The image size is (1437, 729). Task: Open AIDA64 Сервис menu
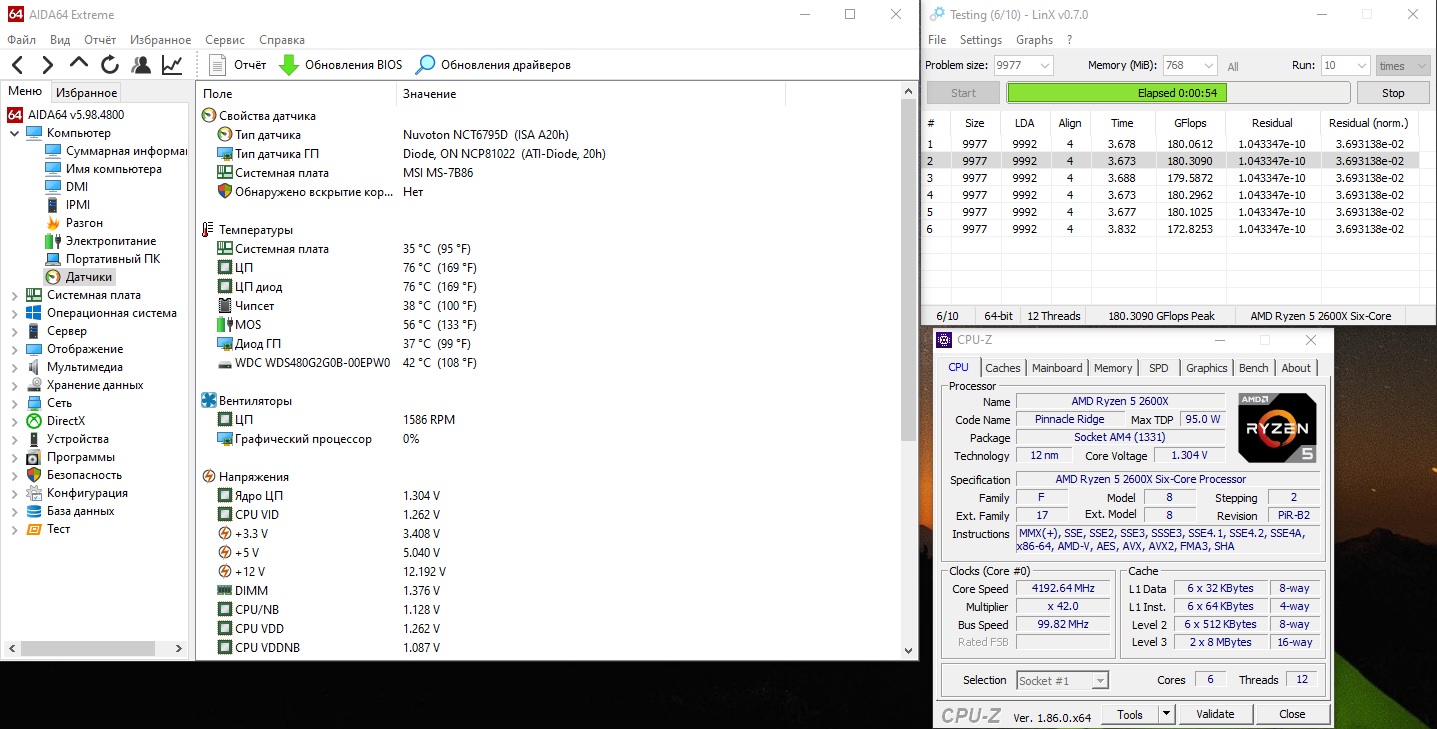[225, 40]
